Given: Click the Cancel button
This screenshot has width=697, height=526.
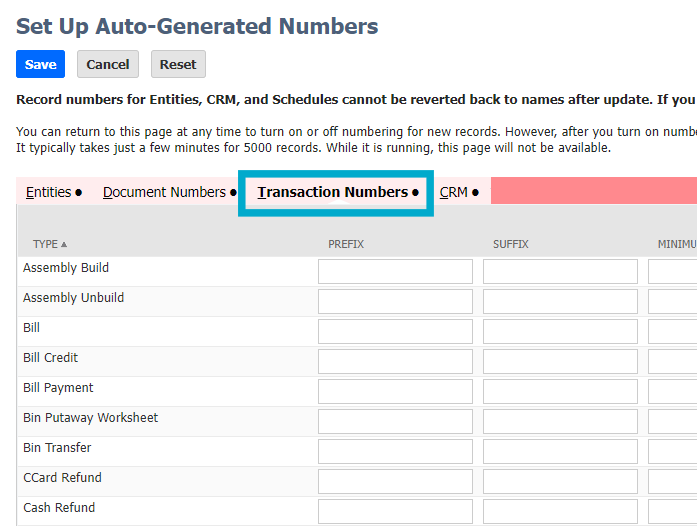Looking at the screenshot, I should (x=108, y=64).
